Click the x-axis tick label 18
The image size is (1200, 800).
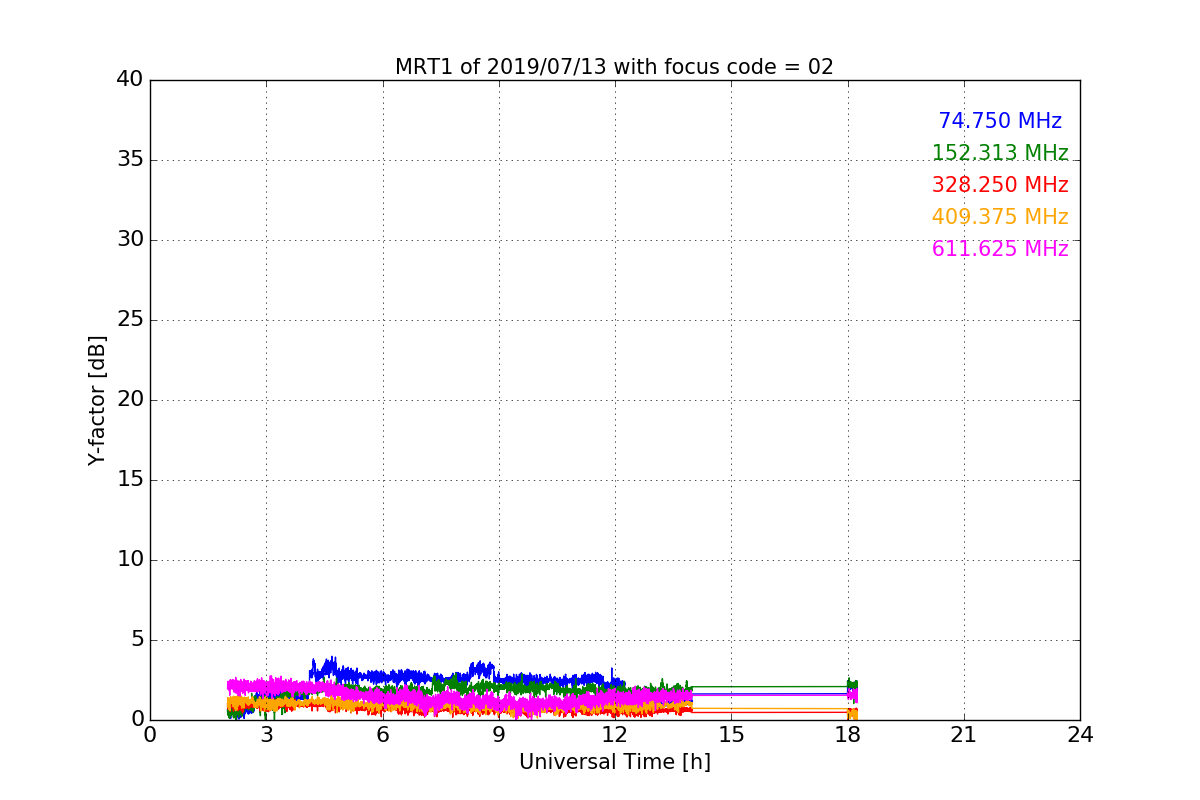[848, 735]
